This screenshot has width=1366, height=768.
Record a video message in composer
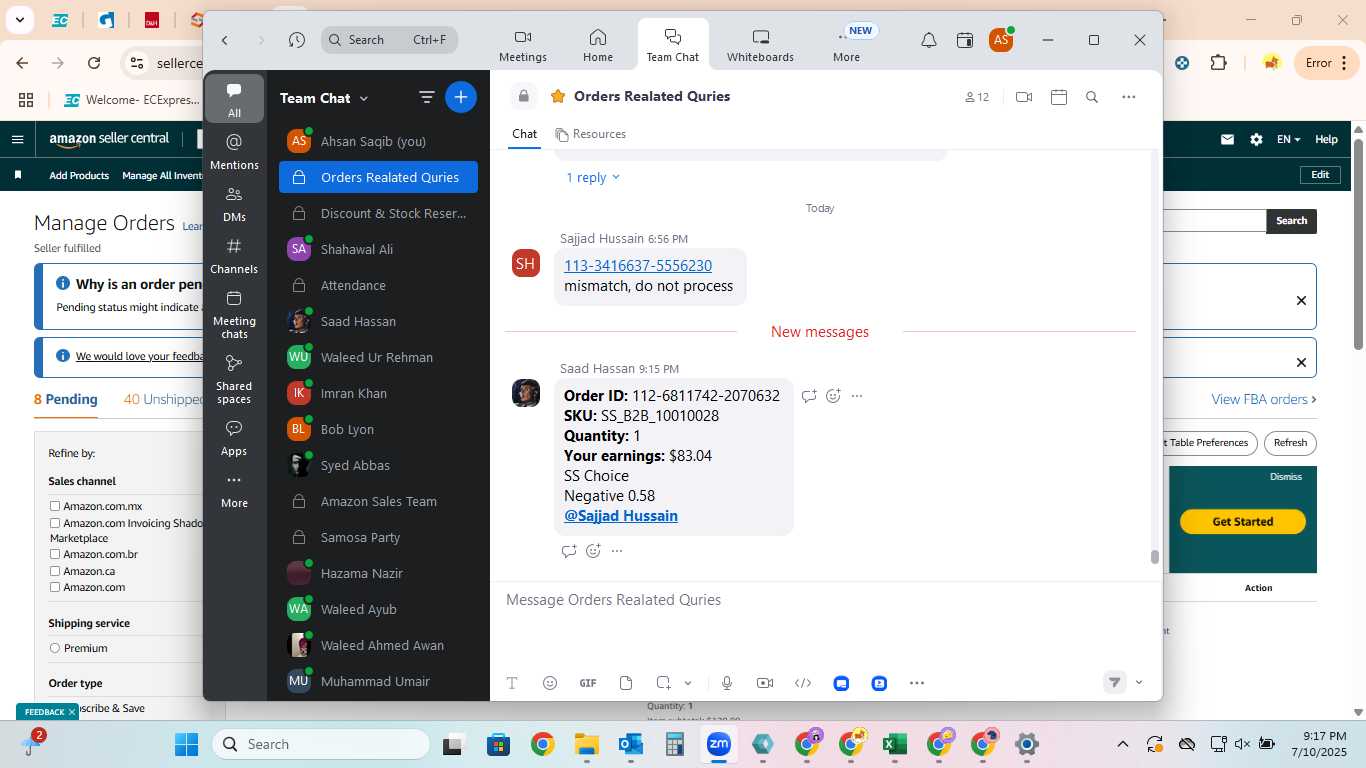click(x=765, y=683)
